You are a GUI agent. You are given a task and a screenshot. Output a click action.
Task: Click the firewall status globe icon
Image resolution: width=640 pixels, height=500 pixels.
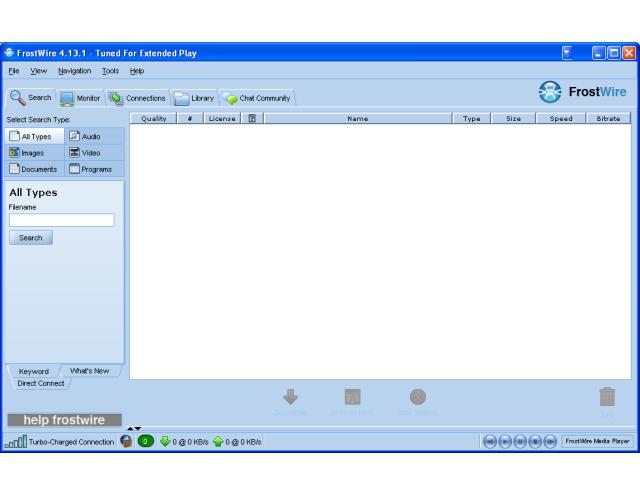coord(126,441)
